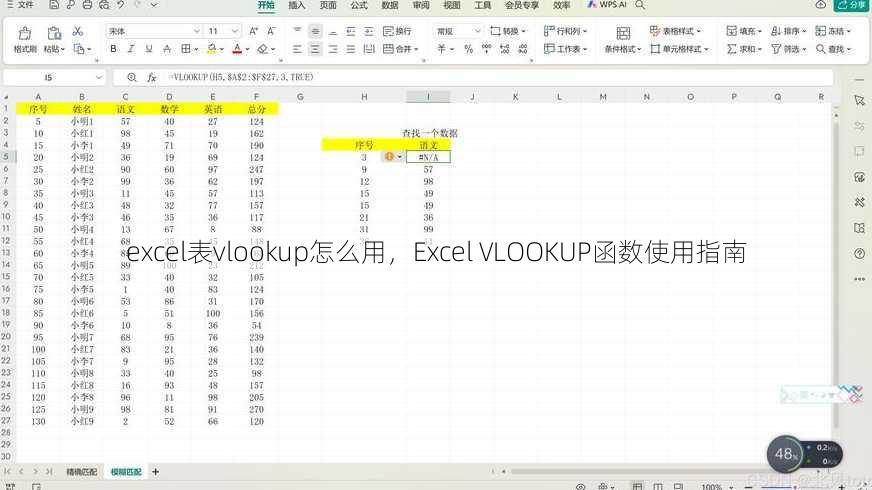Screen dimensions: 872x490
Task: Add a new sheet with the plus button
Action: pos(156,472)
